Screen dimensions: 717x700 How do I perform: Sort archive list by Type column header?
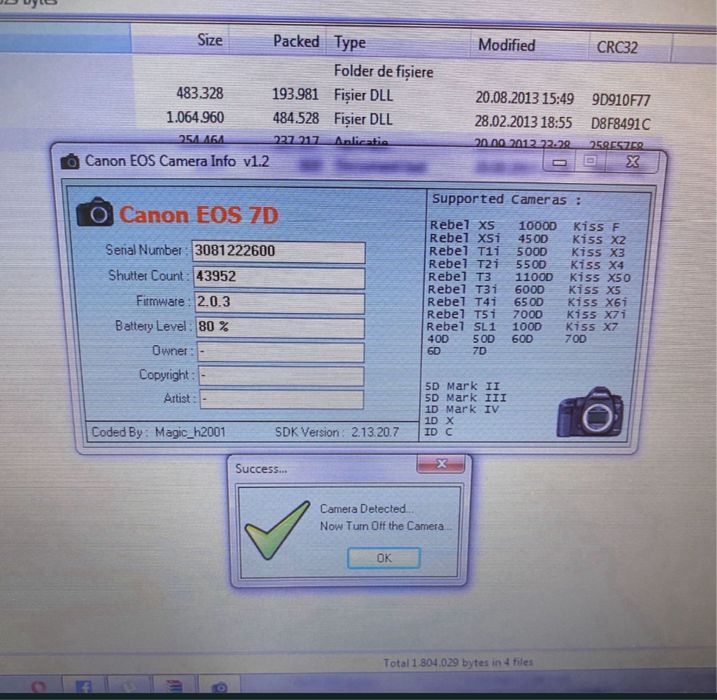(350, 43)
